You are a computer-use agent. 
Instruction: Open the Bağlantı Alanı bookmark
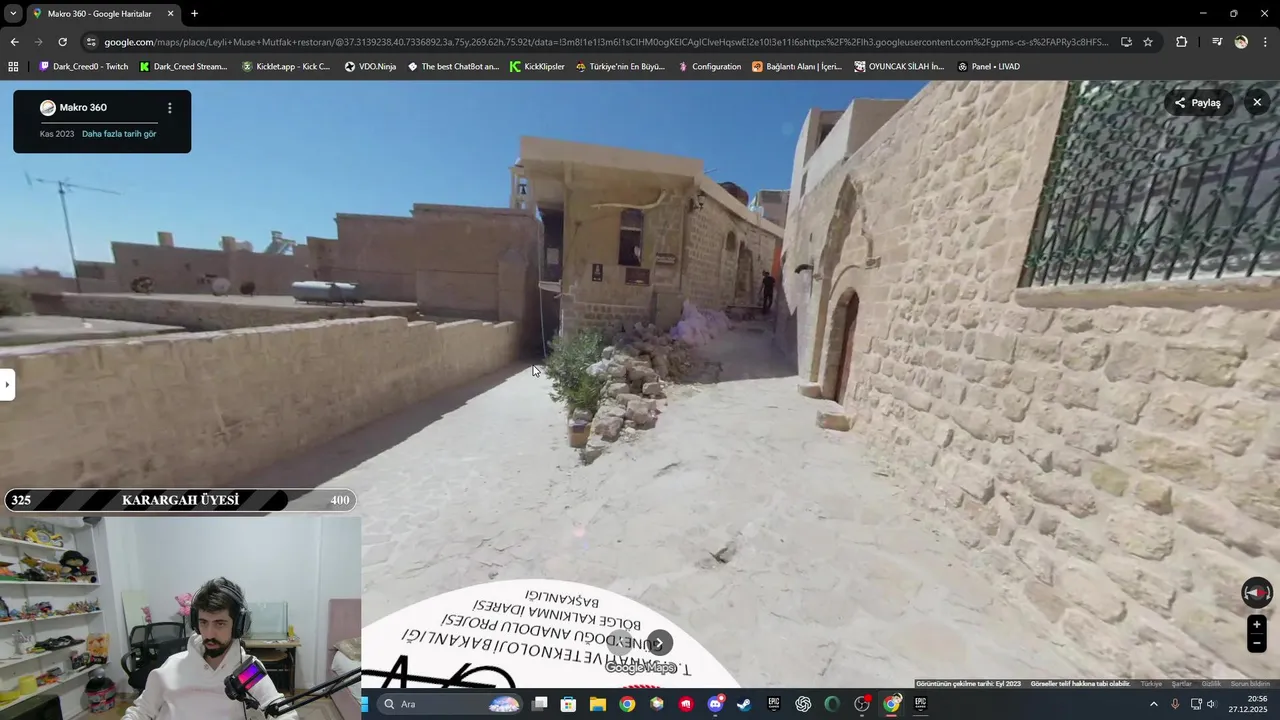click(797, 67)
